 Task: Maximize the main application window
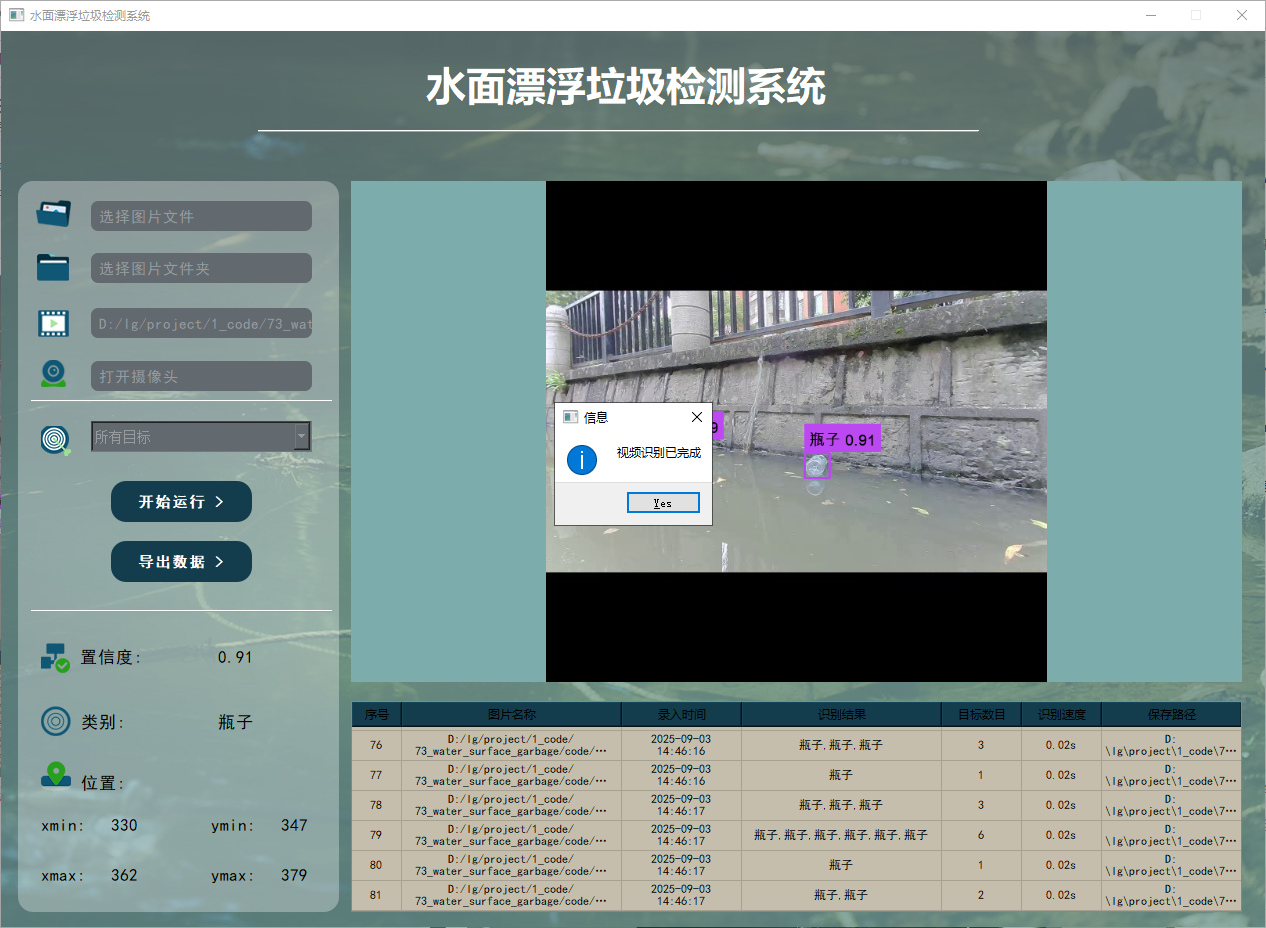coord(1196,15)
